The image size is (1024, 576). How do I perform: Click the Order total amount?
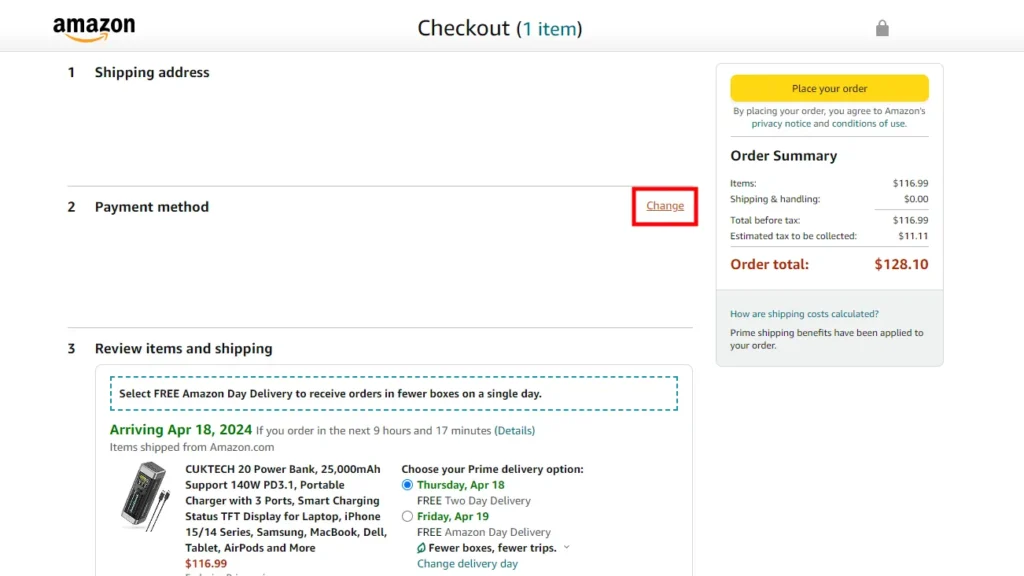pos(901,264)
